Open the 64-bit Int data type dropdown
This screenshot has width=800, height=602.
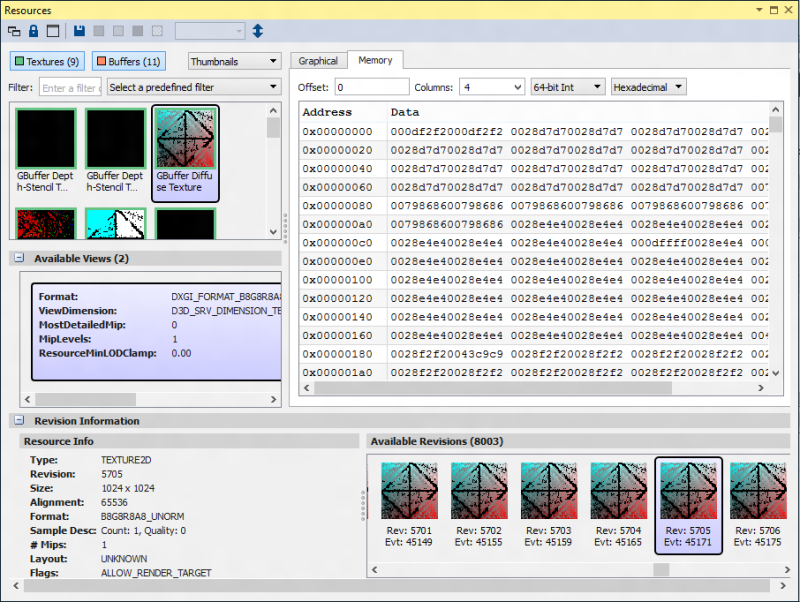567,87
